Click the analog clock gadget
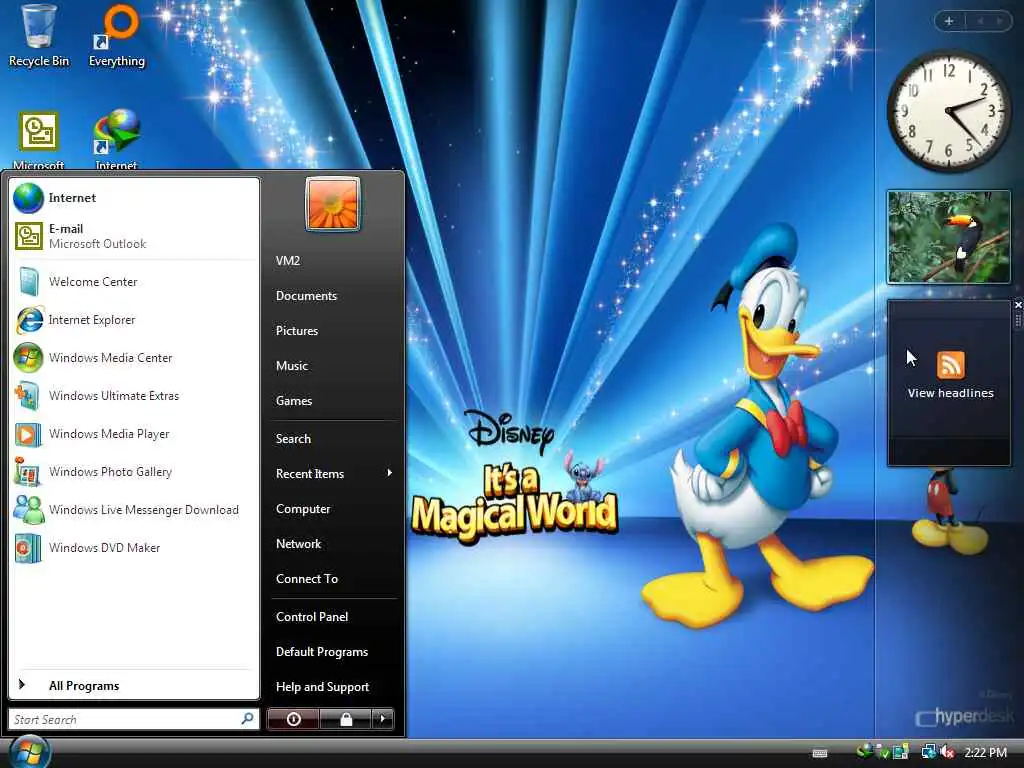The image size is (1024, 768). (949, 111)
